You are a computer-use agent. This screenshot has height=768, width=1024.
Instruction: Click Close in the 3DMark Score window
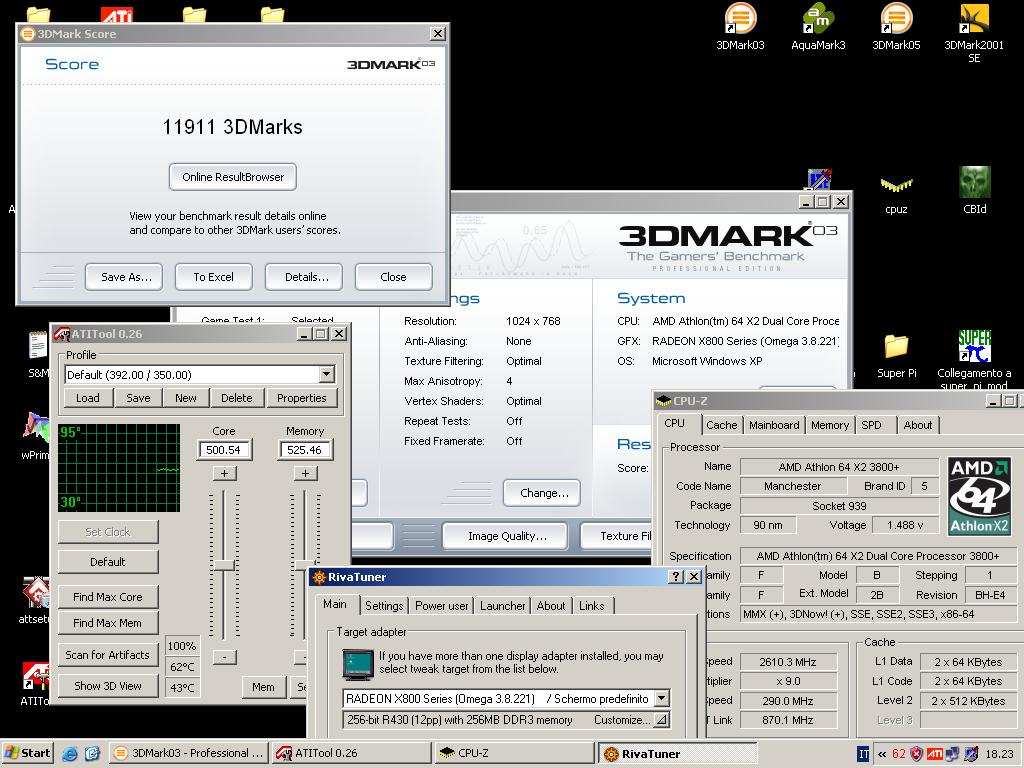[393, 277]
